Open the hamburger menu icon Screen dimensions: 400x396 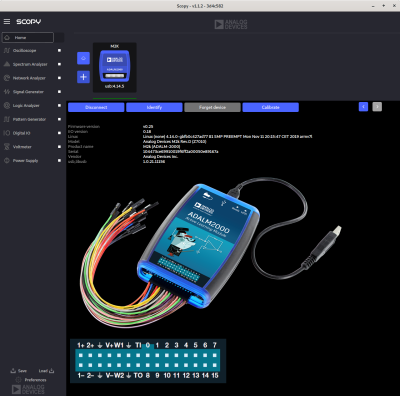point(7,21)
